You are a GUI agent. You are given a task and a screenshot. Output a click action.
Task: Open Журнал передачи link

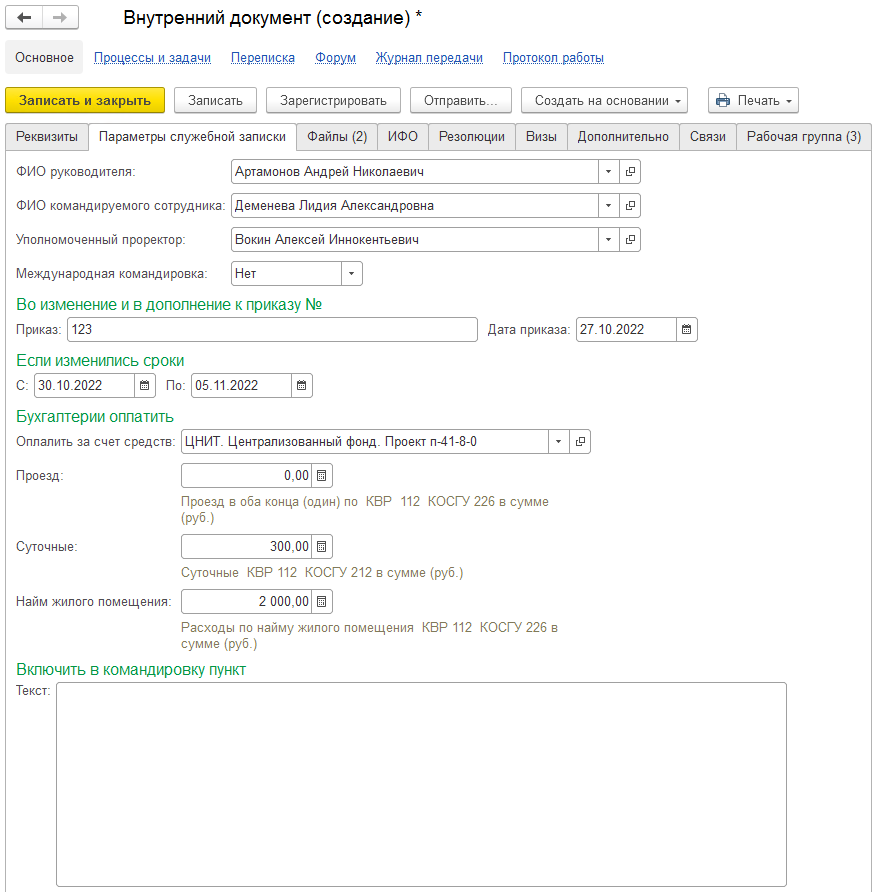click(429, 57)
